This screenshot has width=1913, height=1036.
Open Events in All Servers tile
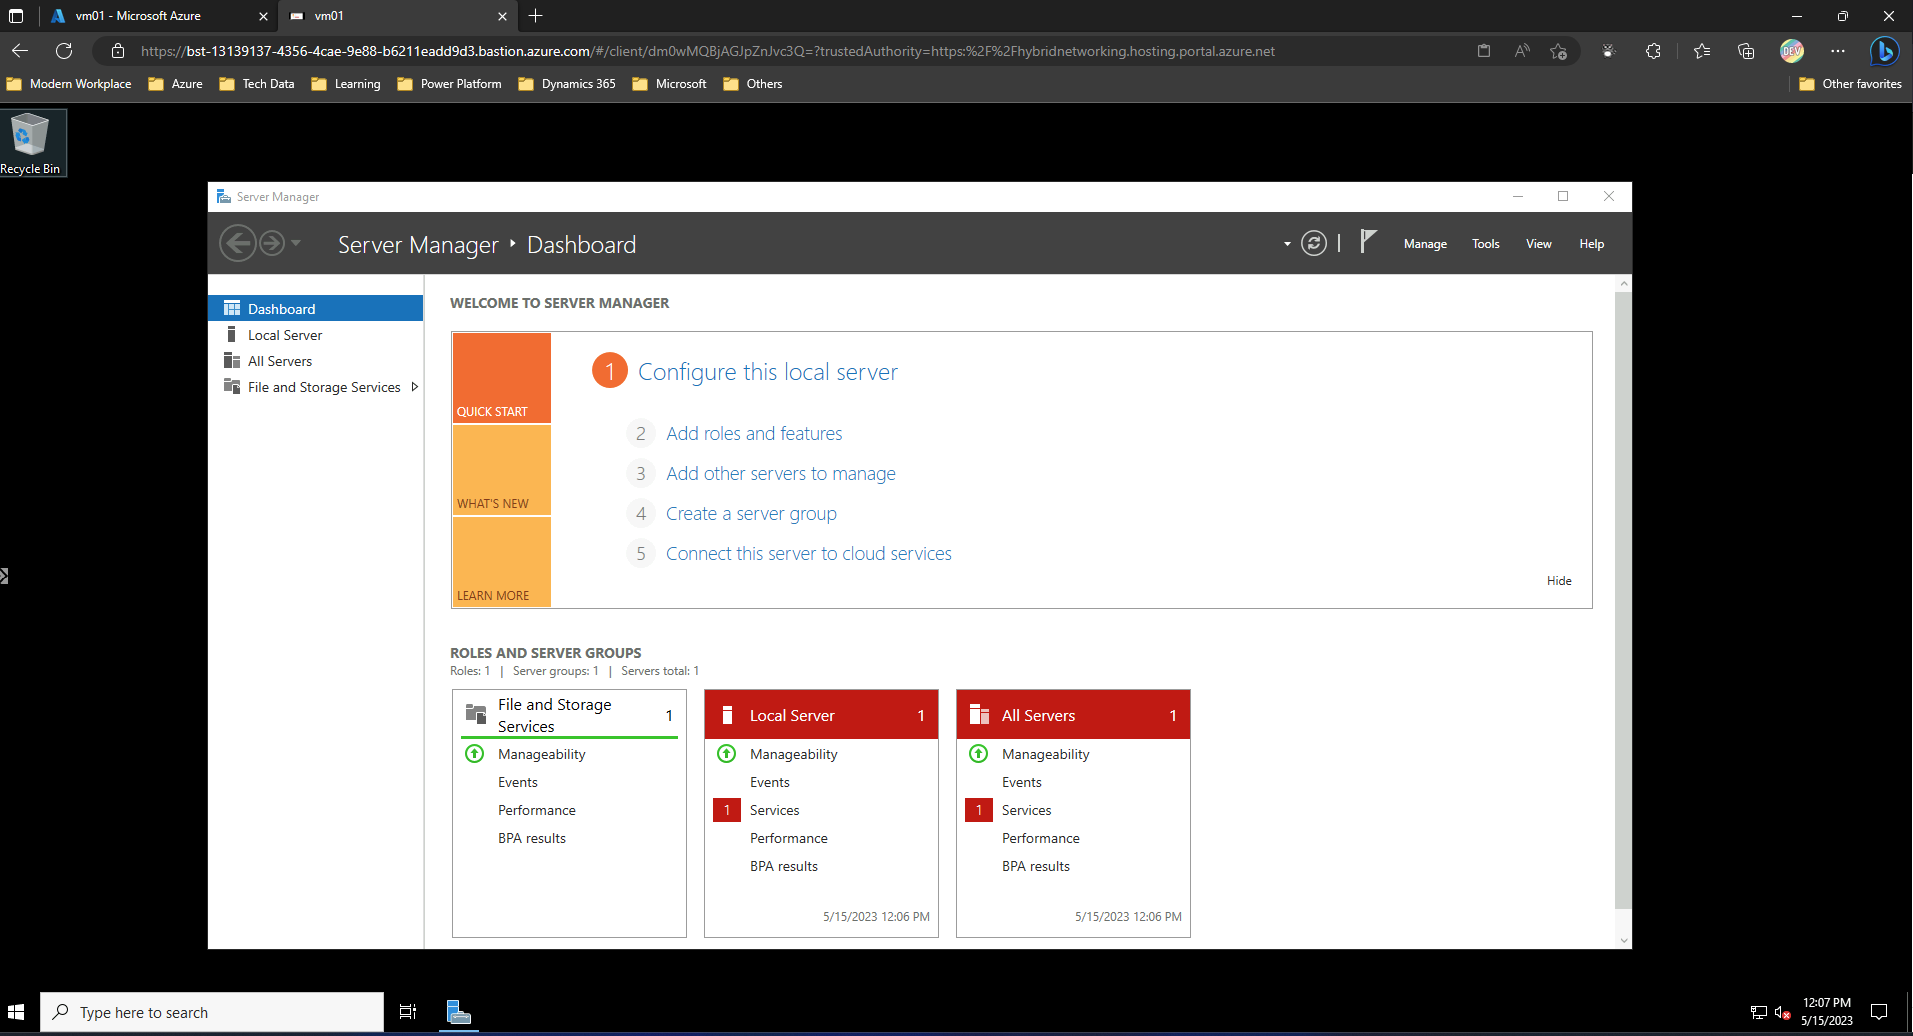coord(1022,782)
